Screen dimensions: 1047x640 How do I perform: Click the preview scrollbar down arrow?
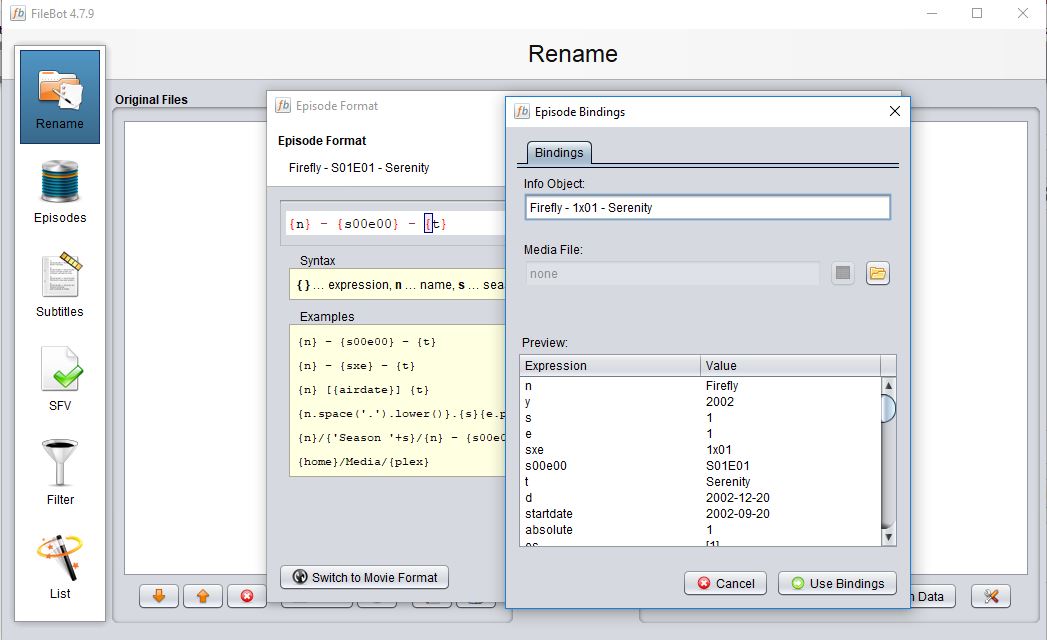(x=888, y=537)
